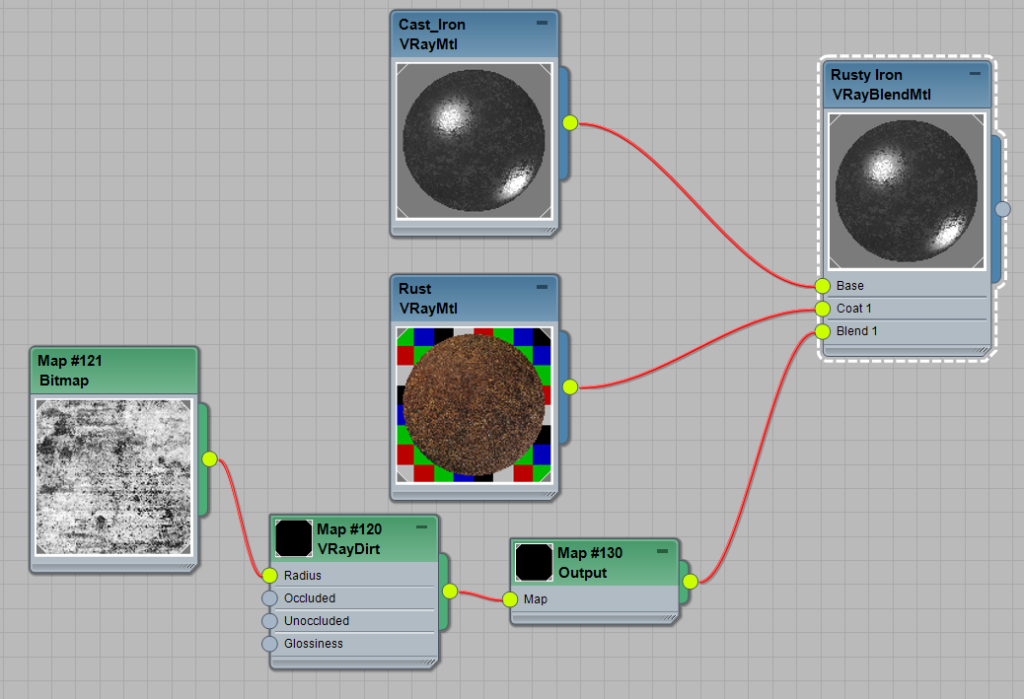
Task: Click the Rust material sphere preview
Action: (x=474, y=405)
